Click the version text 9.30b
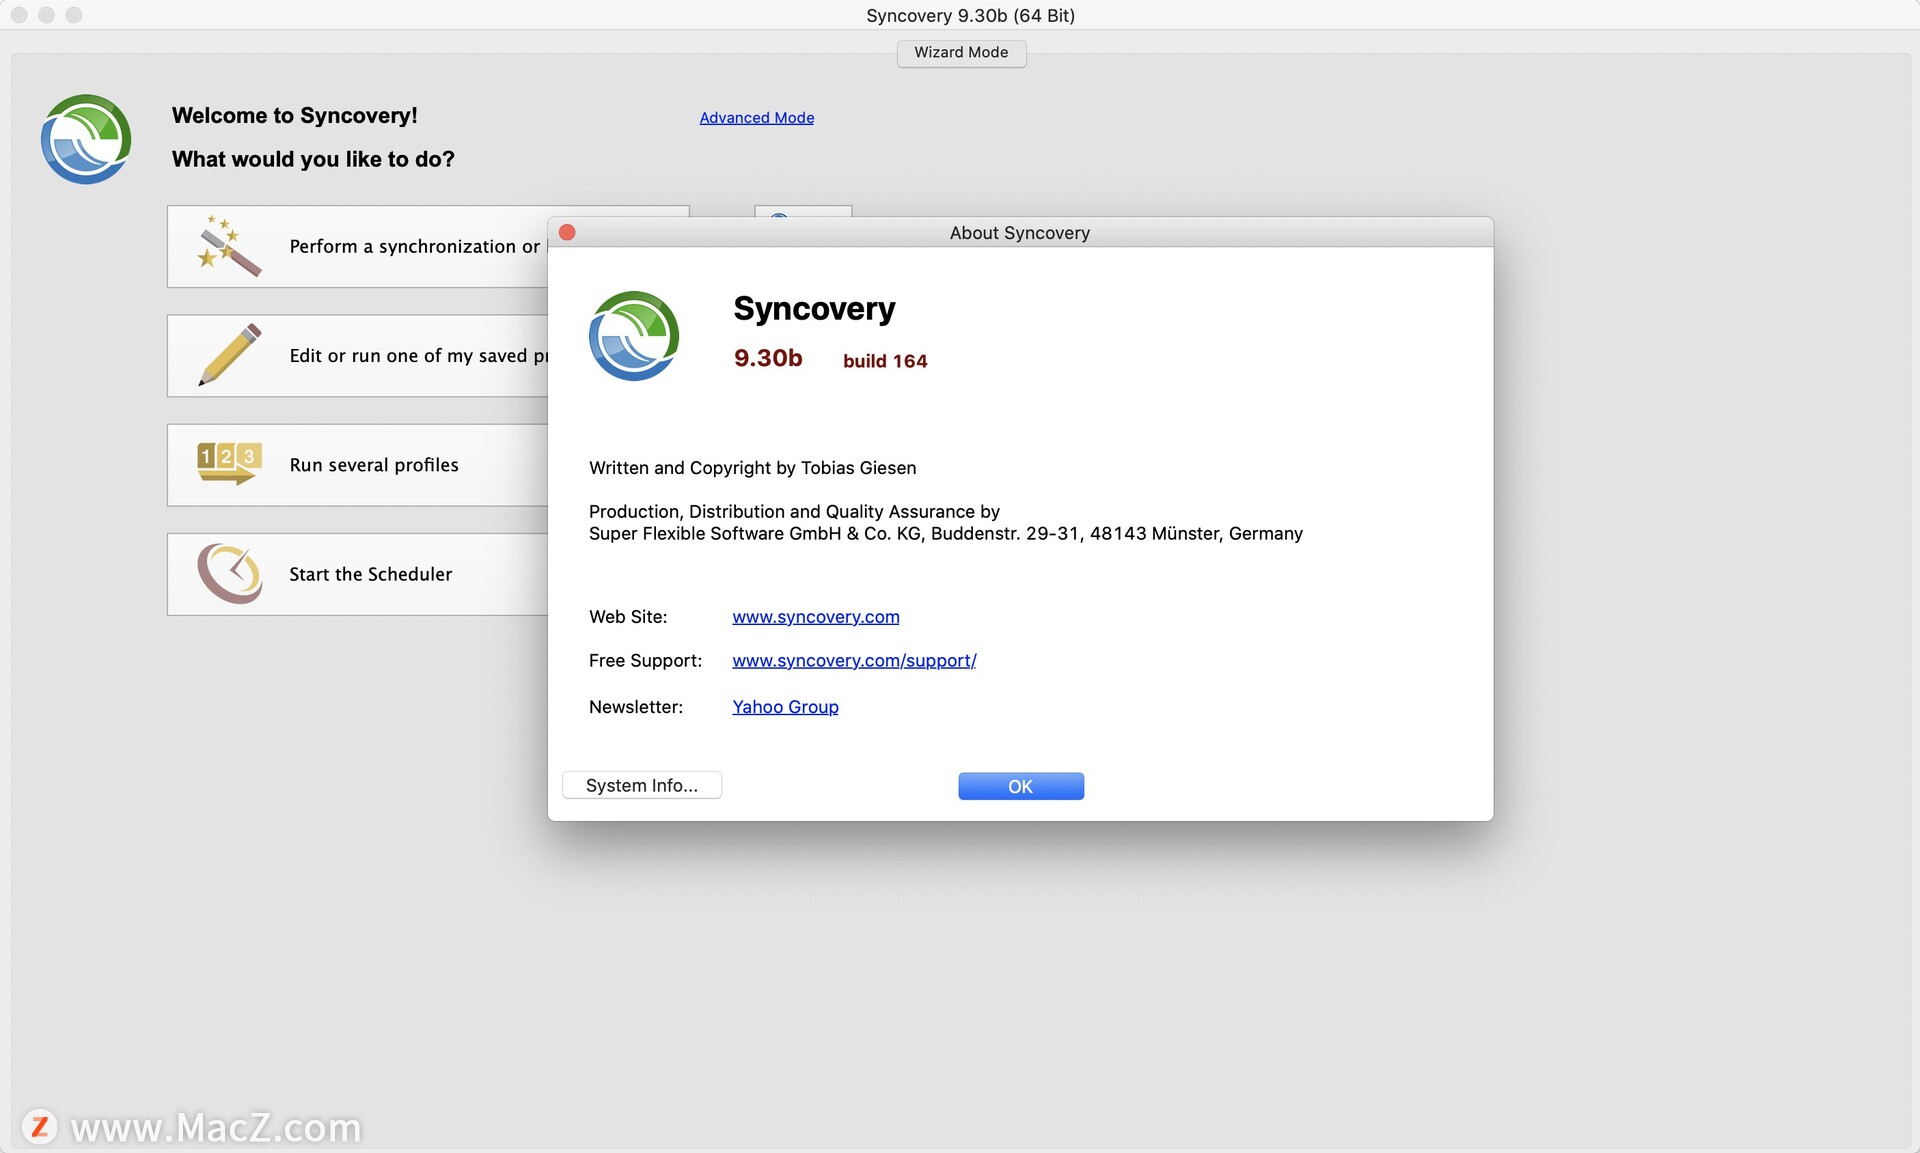Image resolution: width=1920 pixels, height=1153 pixels. [768, 358]
